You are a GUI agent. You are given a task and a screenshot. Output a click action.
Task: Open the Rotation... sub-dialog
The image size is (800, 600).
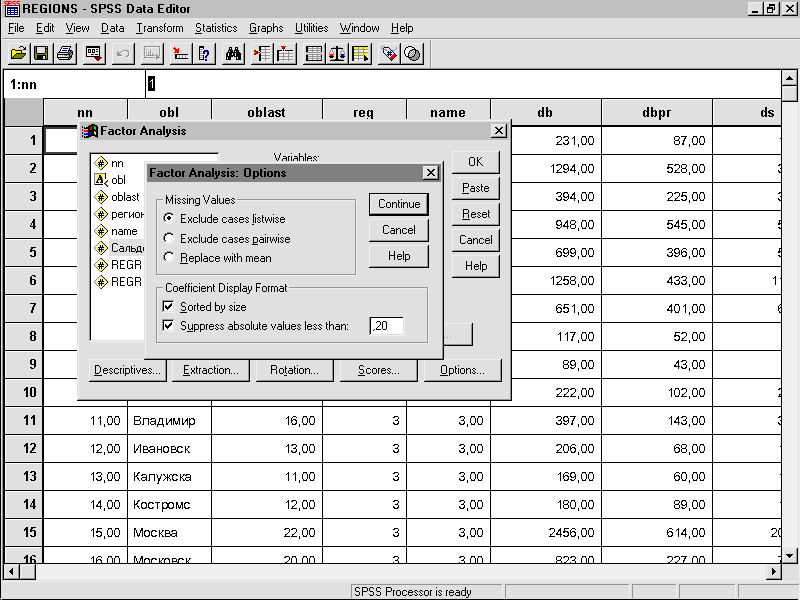tap(294, 370)
